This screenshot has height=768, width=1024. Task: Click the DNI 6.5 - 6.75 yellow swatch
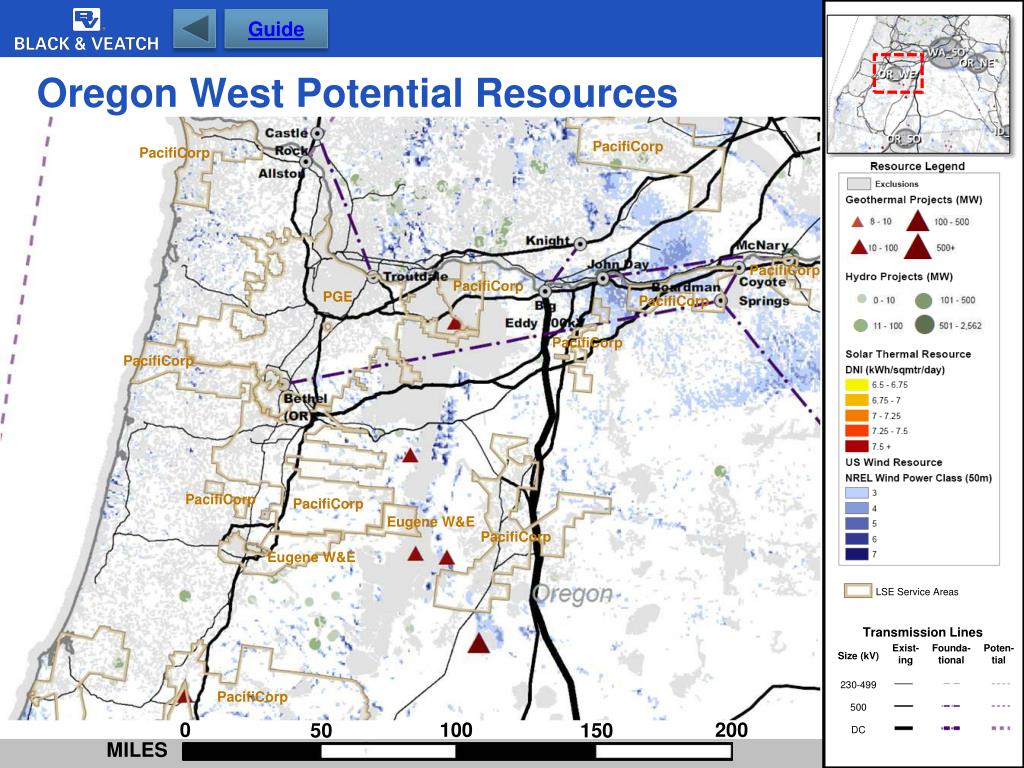coord(857,385)
